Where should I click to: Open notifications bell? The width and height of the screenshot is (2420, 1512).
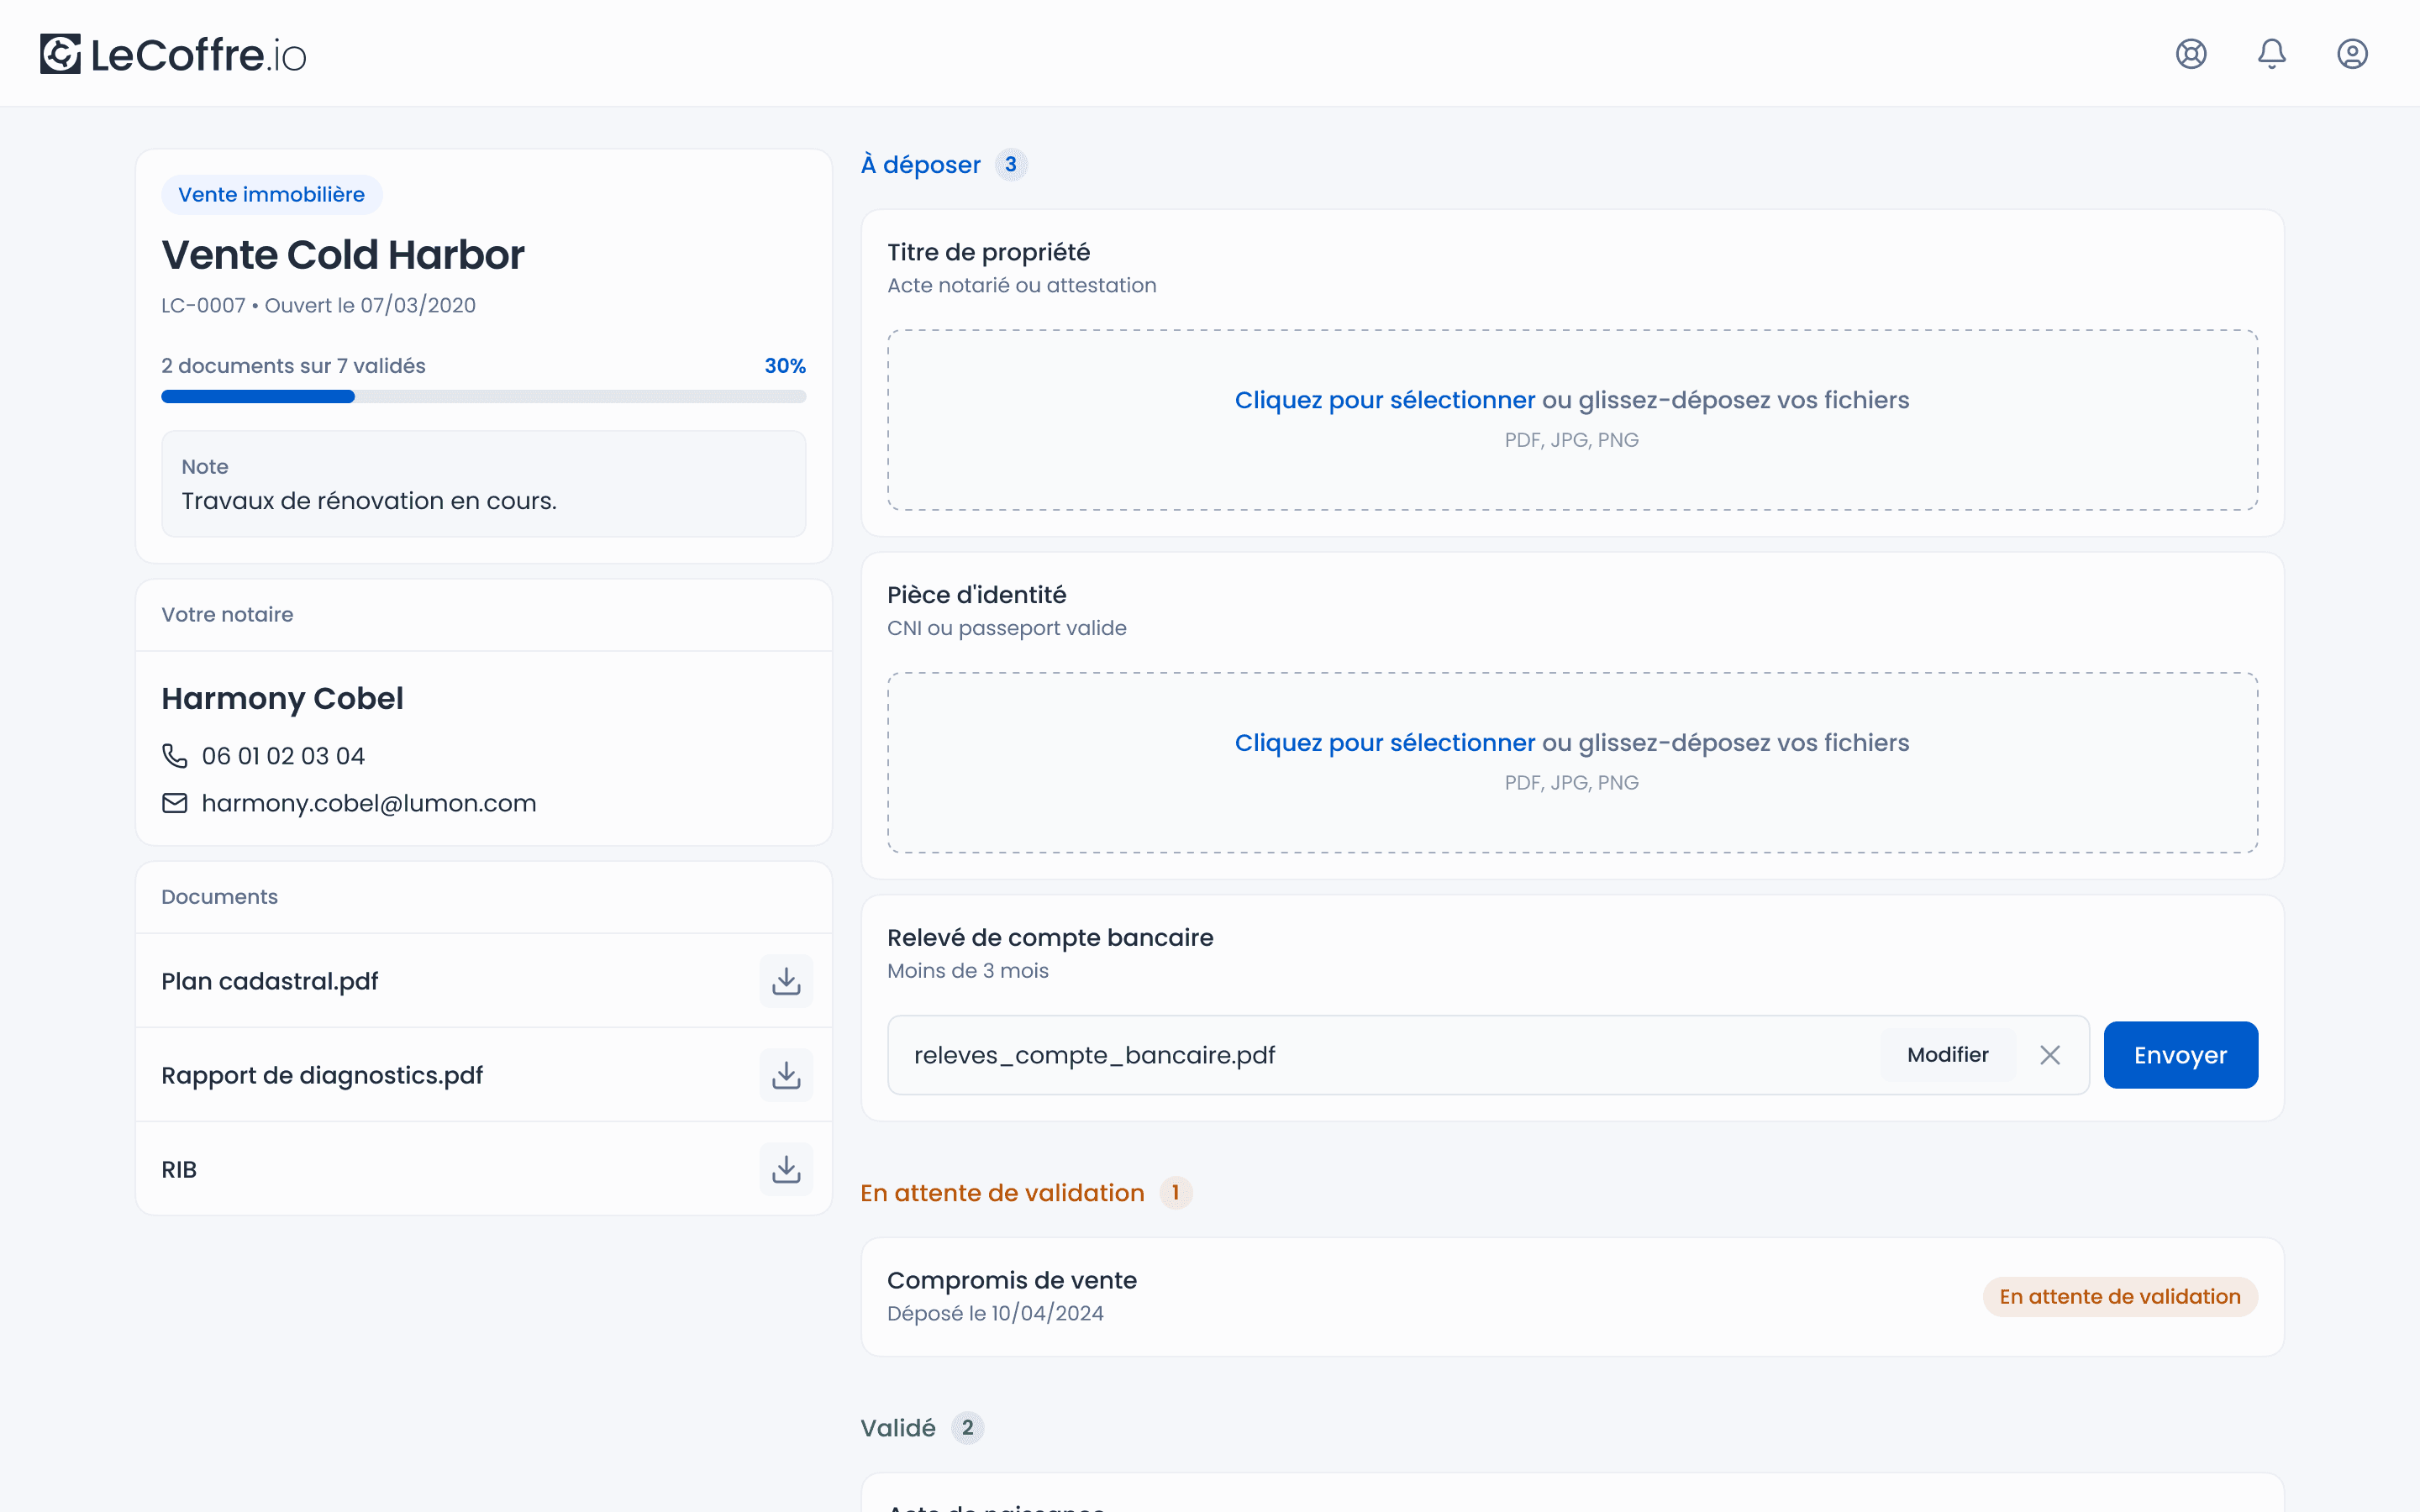[x=2272, y=54]
